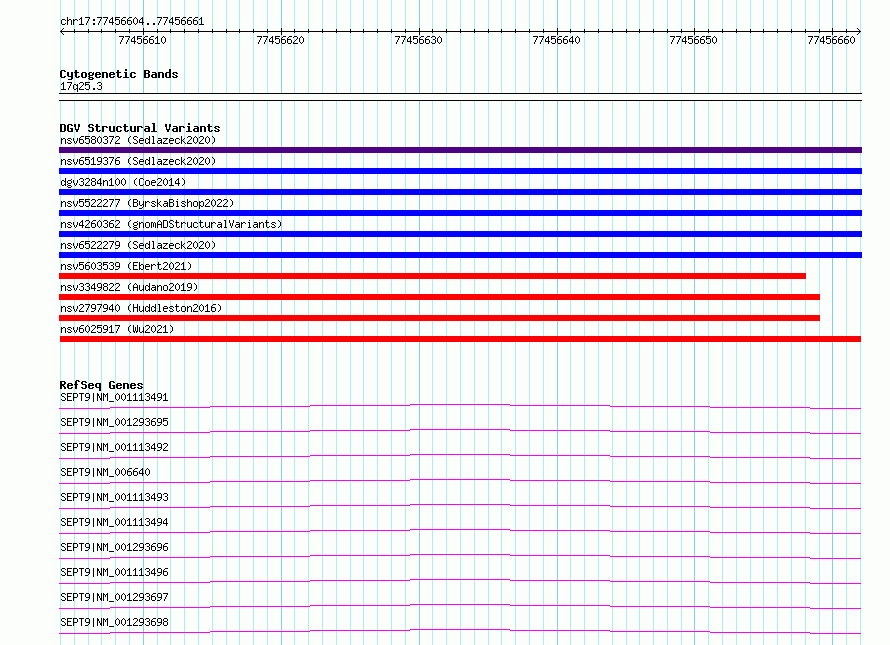
Task: Select the red nsv6025917 variant bar
Action: (x=460, y=339)
